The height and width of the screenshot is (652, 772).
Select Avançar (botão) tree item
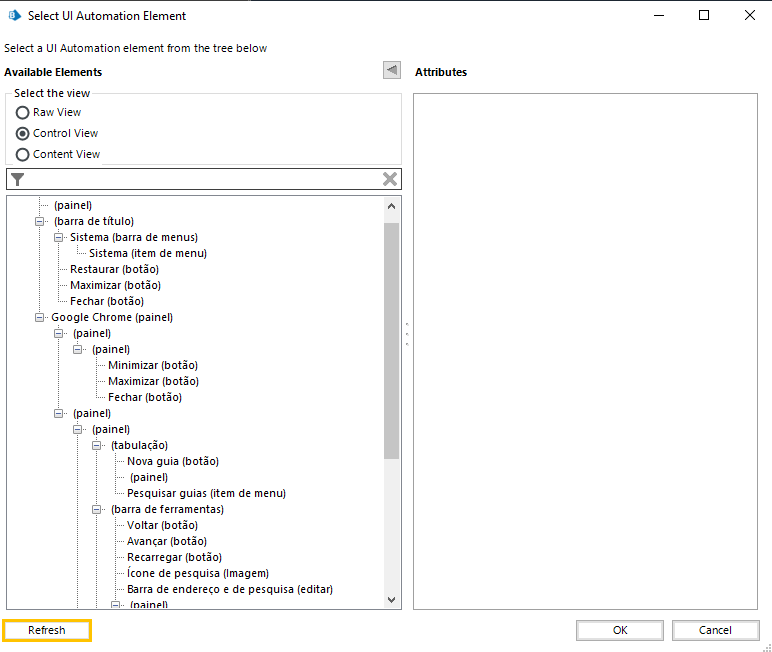[x=167, y=541]
